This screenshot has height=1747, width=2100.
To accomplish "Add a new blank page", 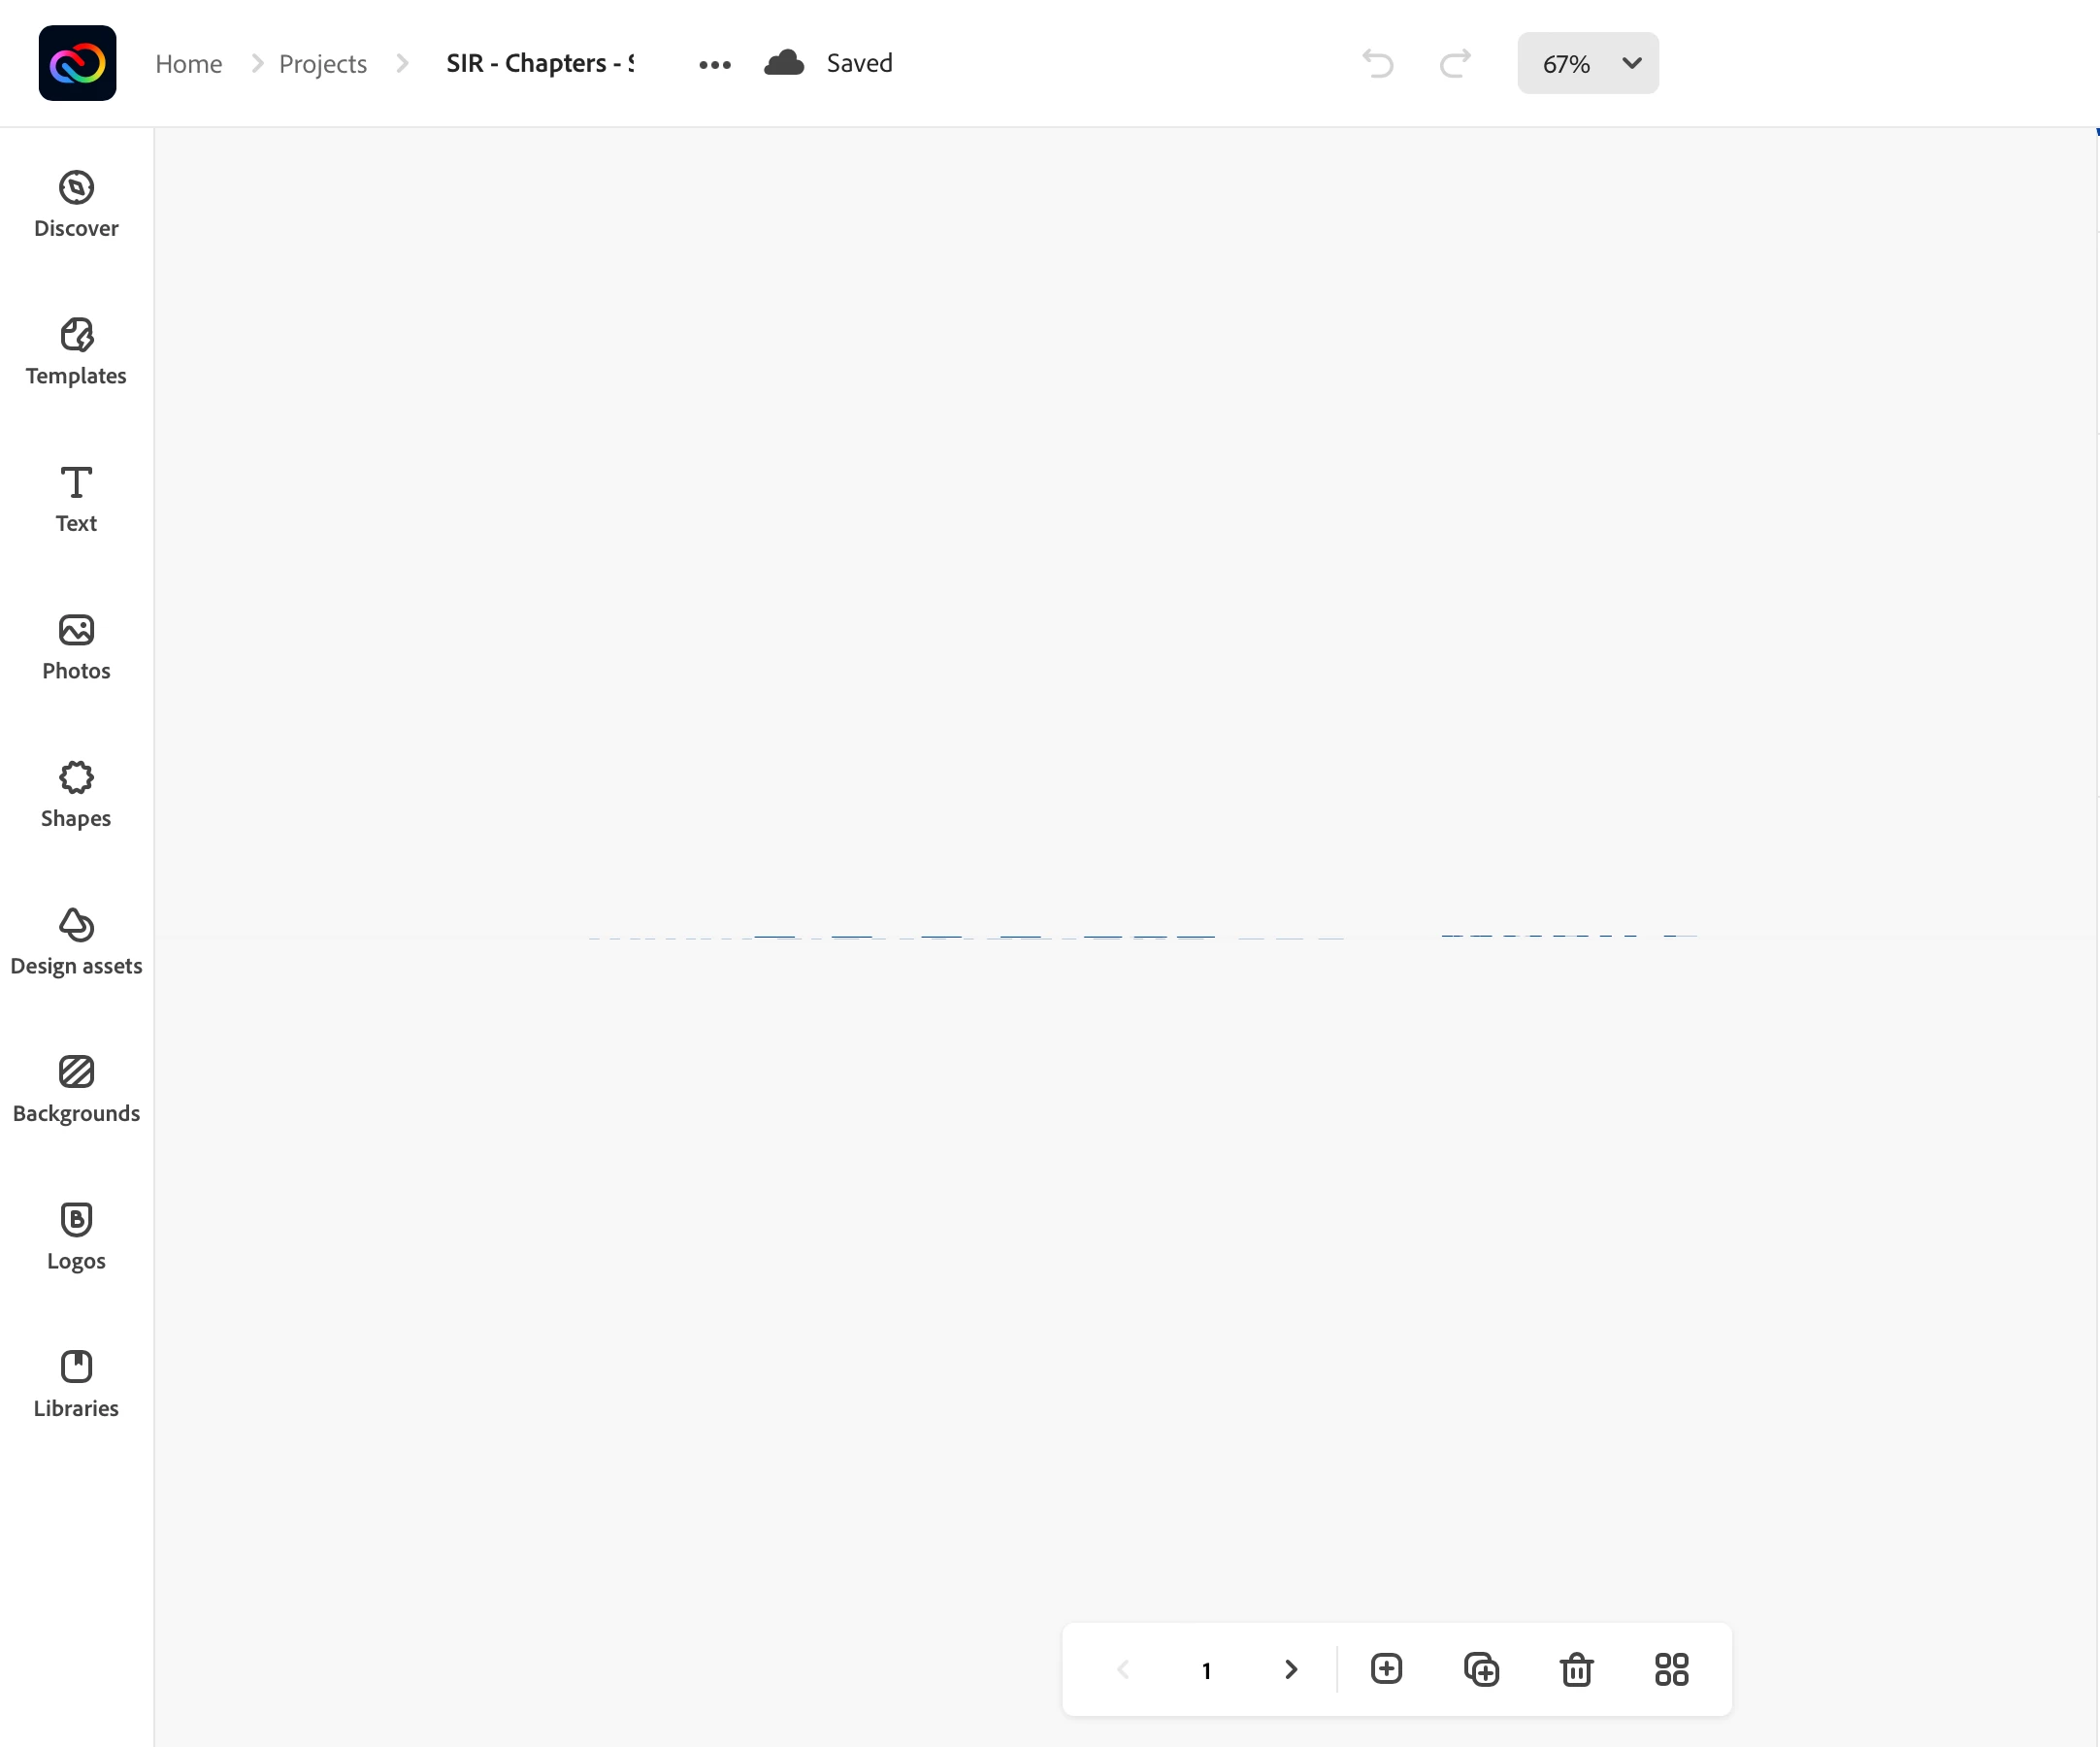I will (x=1386, y=1669).
